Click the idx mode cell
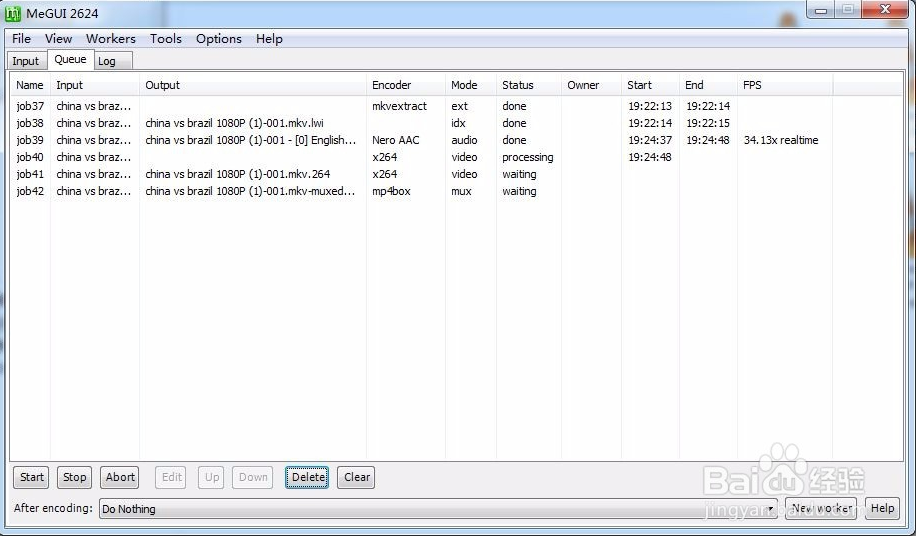 (x=458, y=123)
